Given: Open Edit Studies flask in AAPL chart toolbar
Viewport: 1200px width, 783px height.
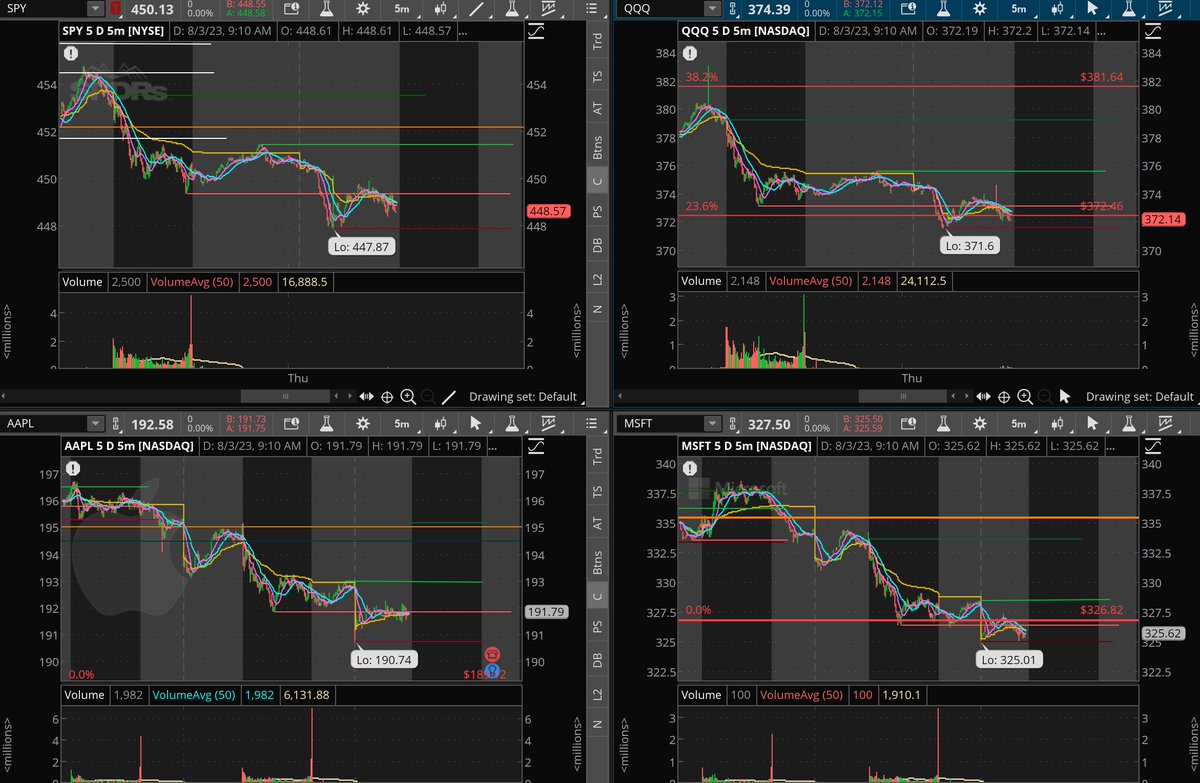Looking at the screenshot, I should [x=327, y=424].
